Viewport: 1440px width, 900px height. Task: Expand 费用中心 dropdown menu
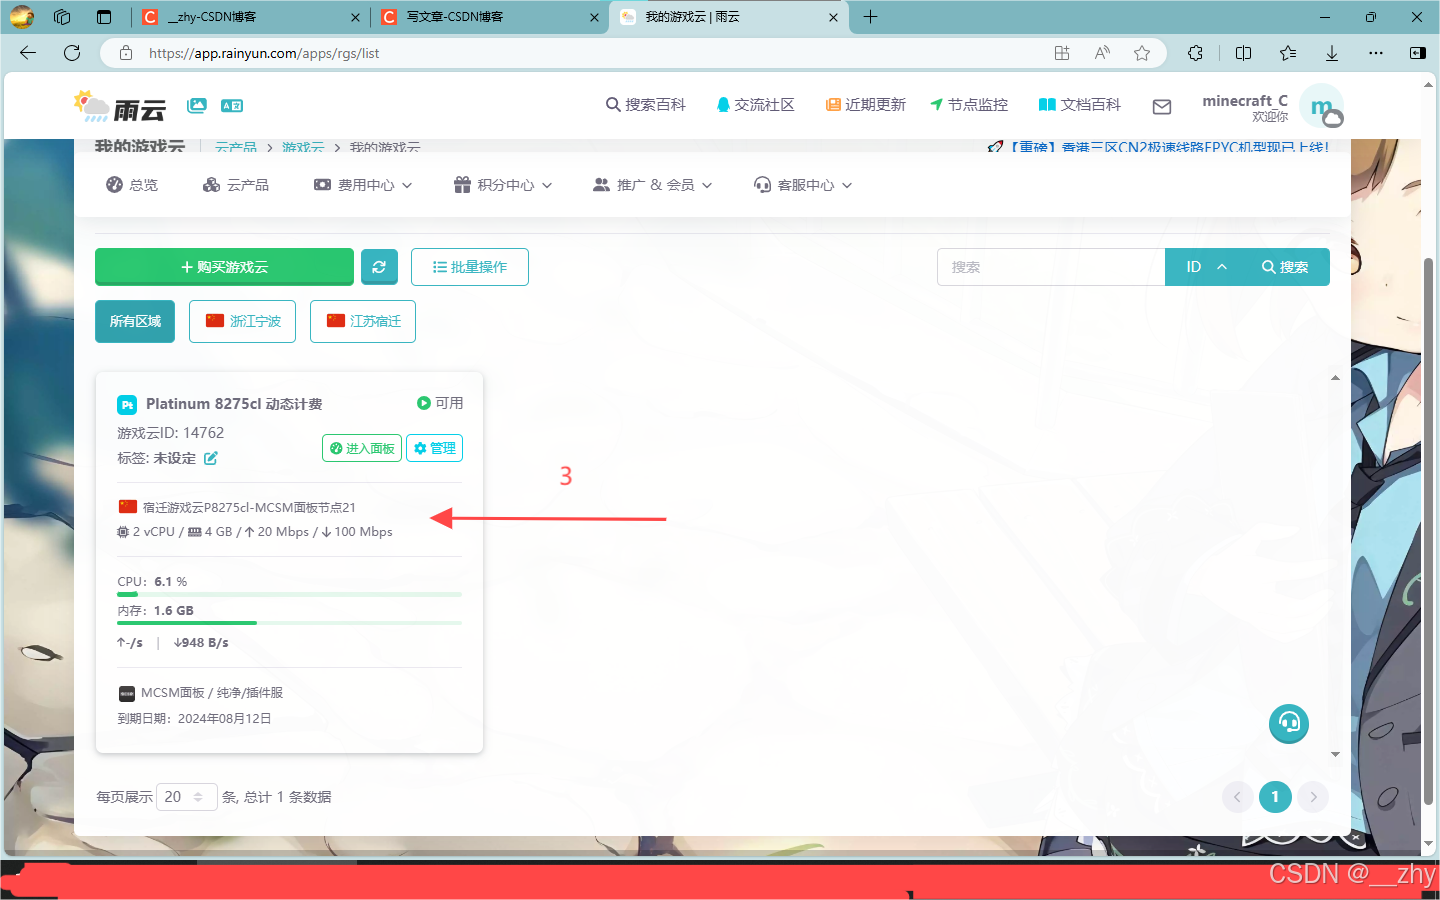coord(363,185)
